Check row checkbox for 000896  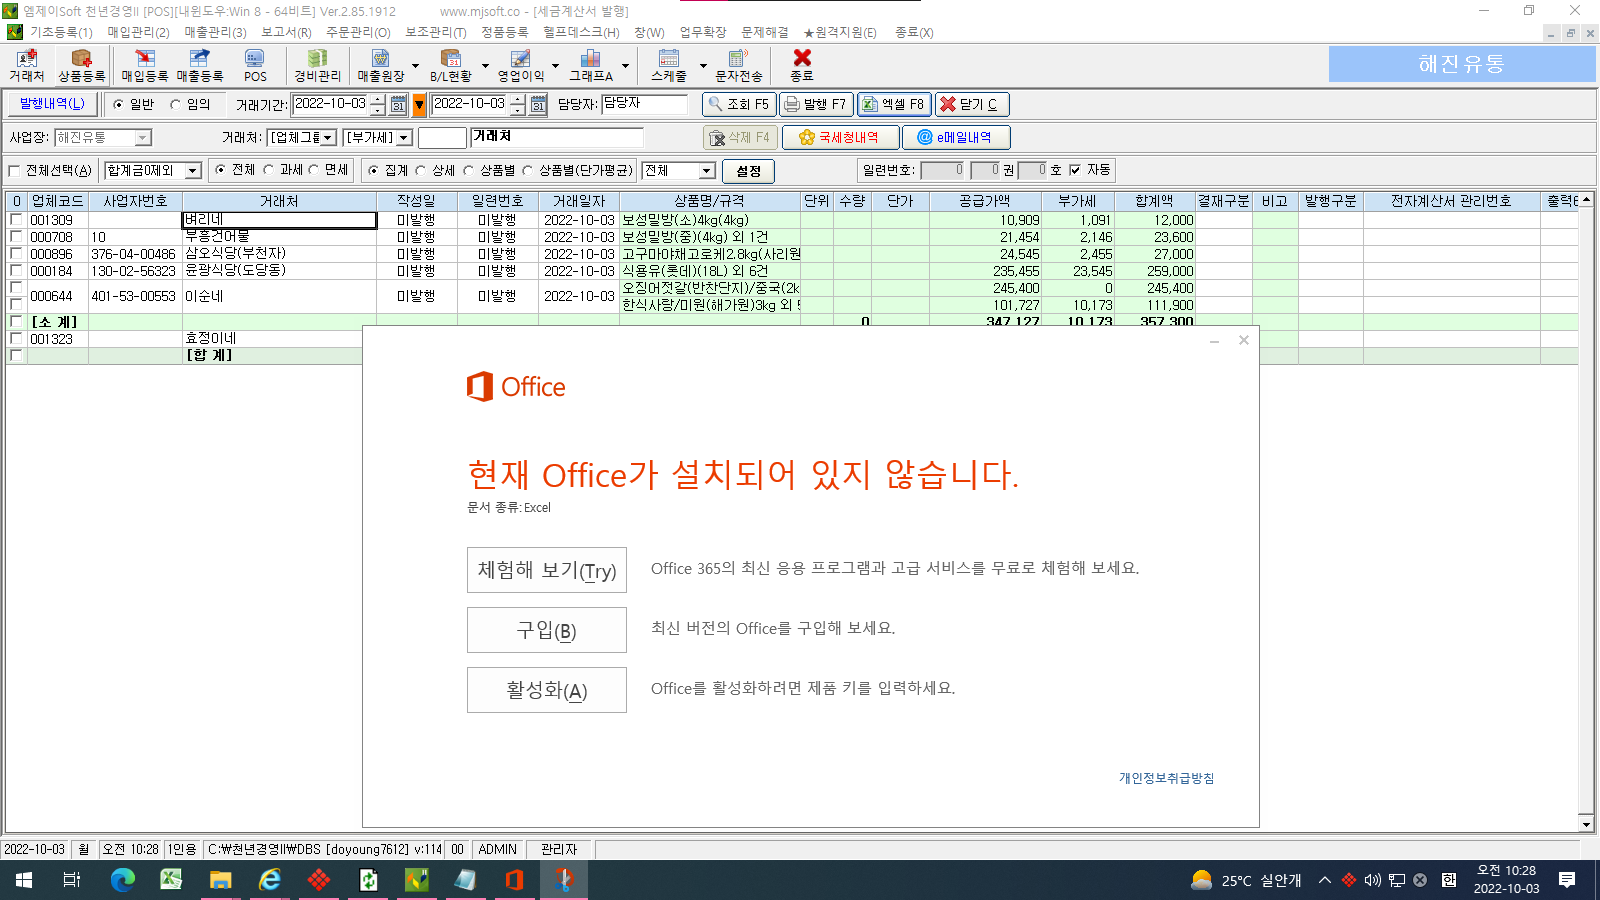pos(16,253)
